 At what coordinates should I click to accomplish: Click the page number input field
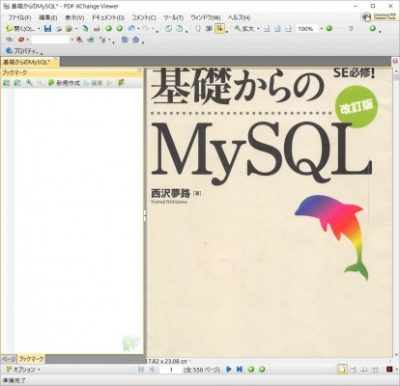[171, 370]
